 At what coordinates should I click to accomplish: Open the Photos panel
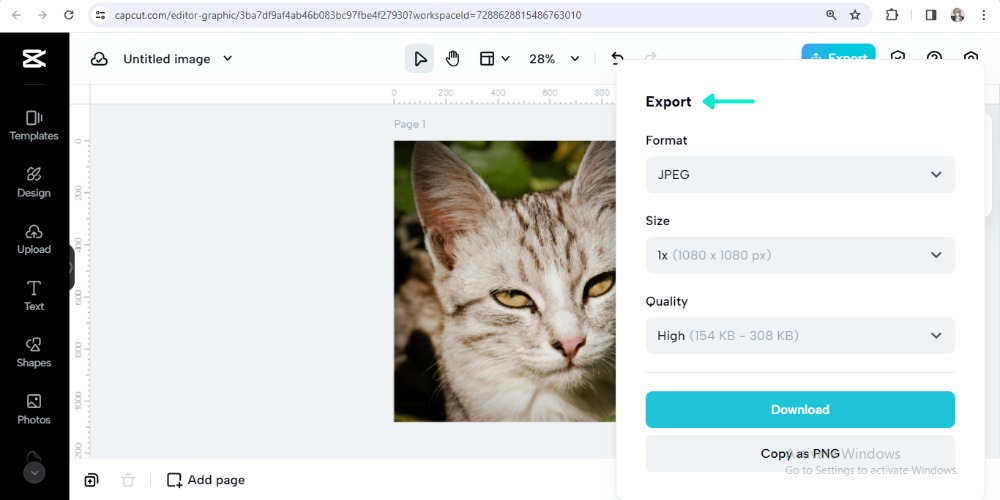point(34,409)
